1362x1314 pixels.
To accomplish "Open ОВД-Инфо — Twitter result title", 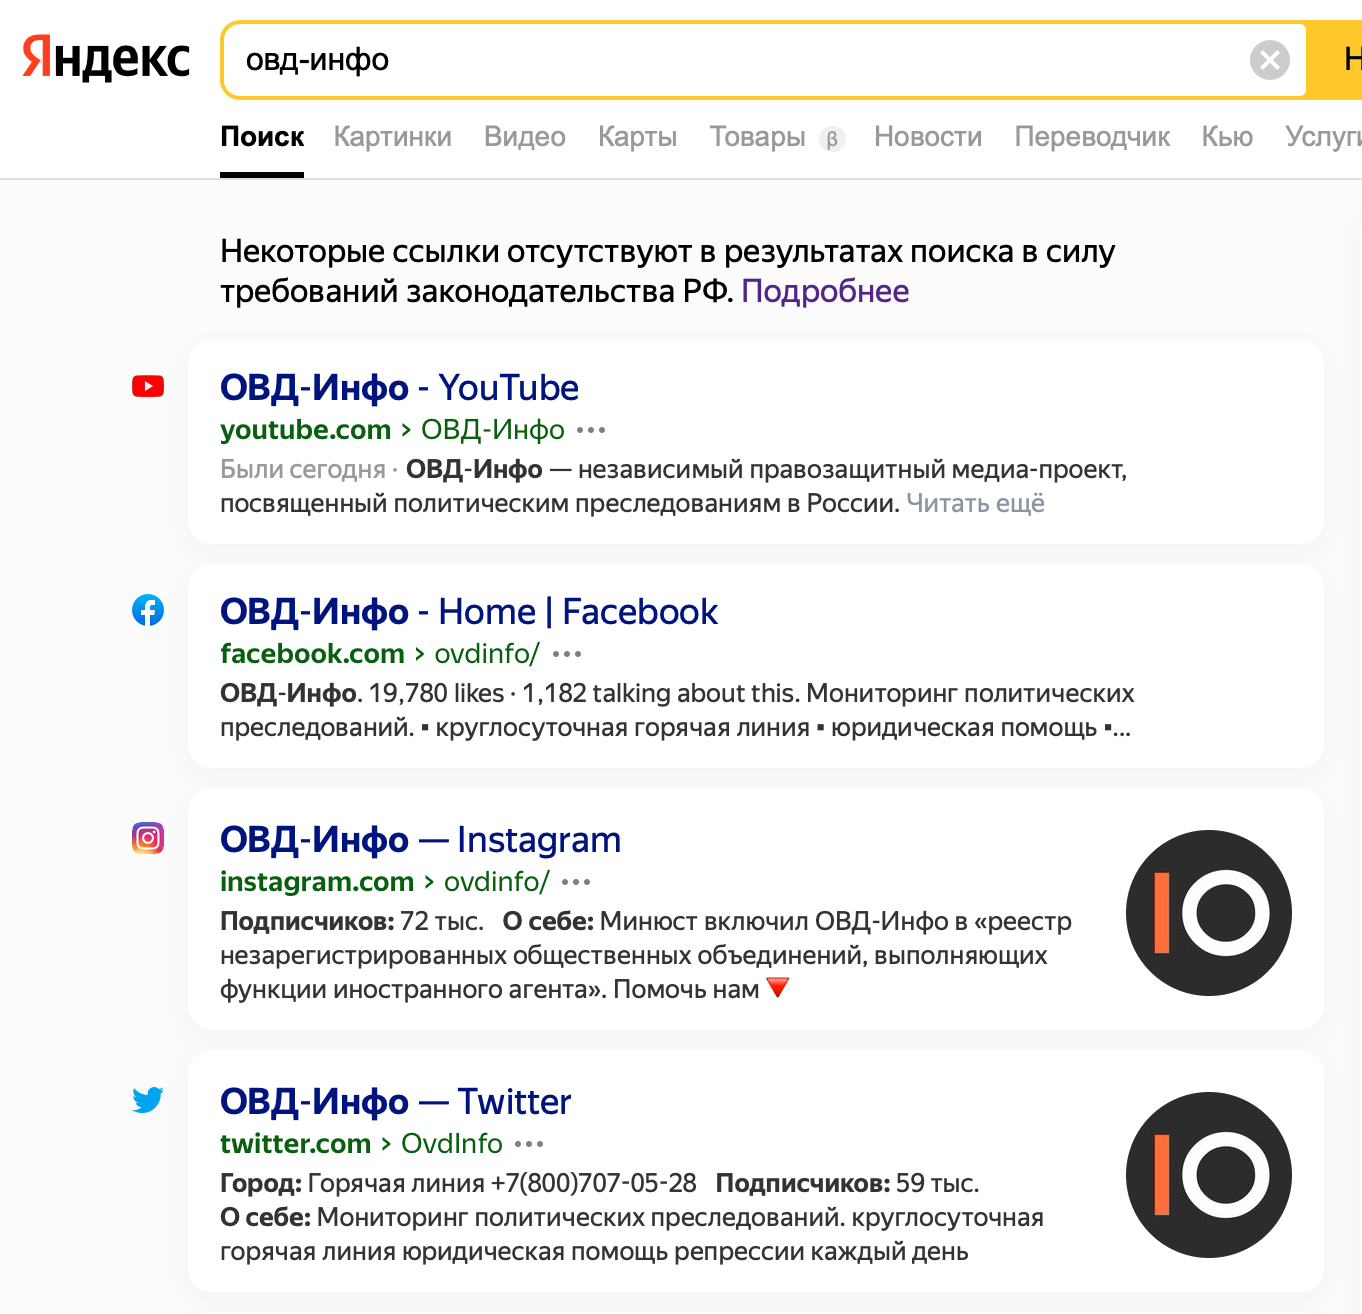I will click(x=395, y=1101).
